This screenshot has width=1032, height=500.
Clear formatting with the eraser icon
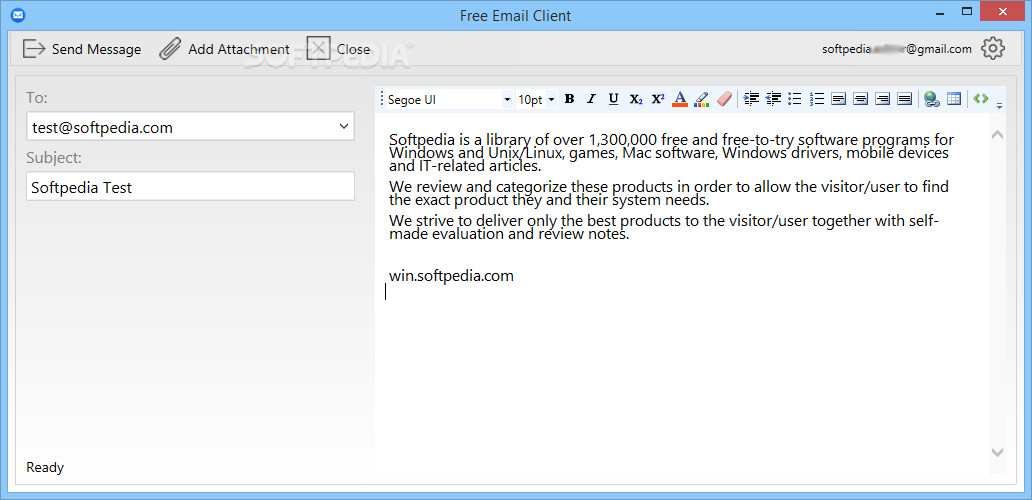pyautogui.click(x=724, y=99)
